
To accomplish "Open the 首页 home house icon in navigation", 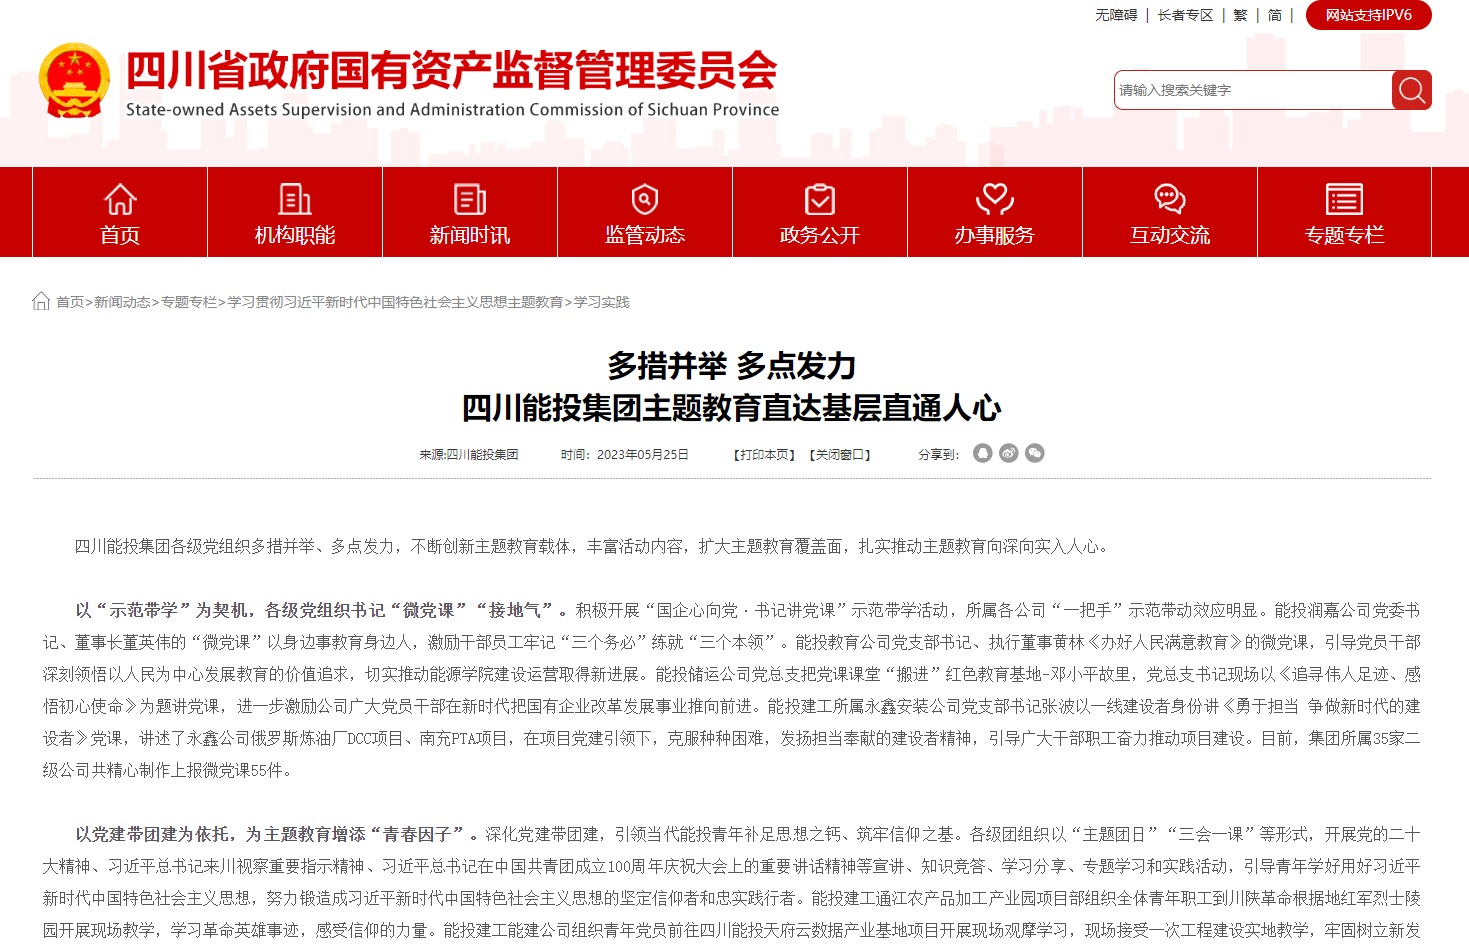I will coord(120,199).
